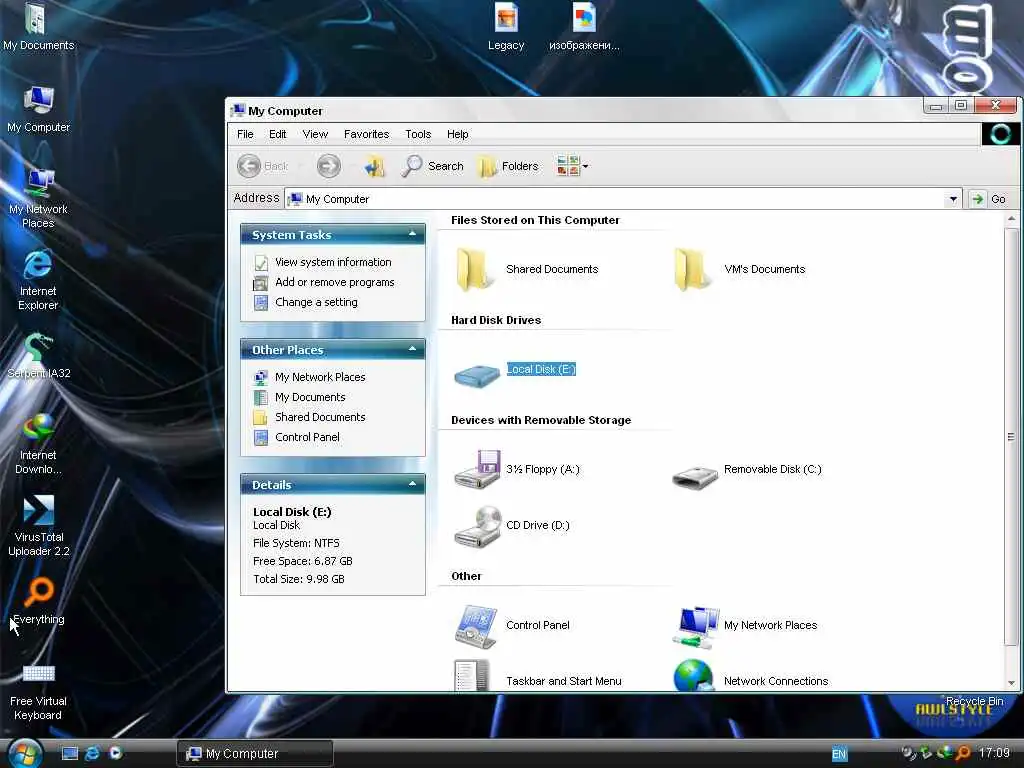This screenshot has width=1024, height=768.
Task: Select VirusTotal Uploader 2.2 desktop icon
Action: point(39,526)
